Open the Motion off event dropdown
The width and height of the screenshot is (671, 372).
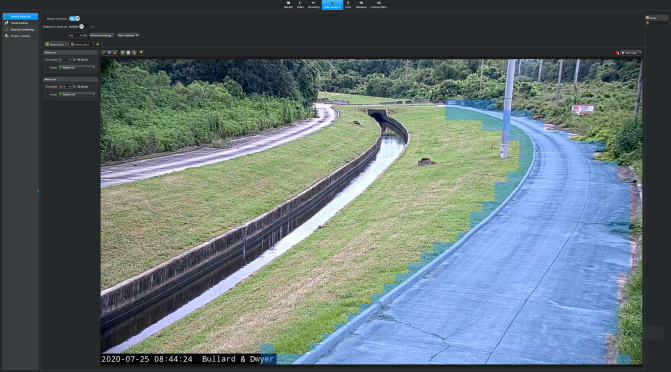77,94
